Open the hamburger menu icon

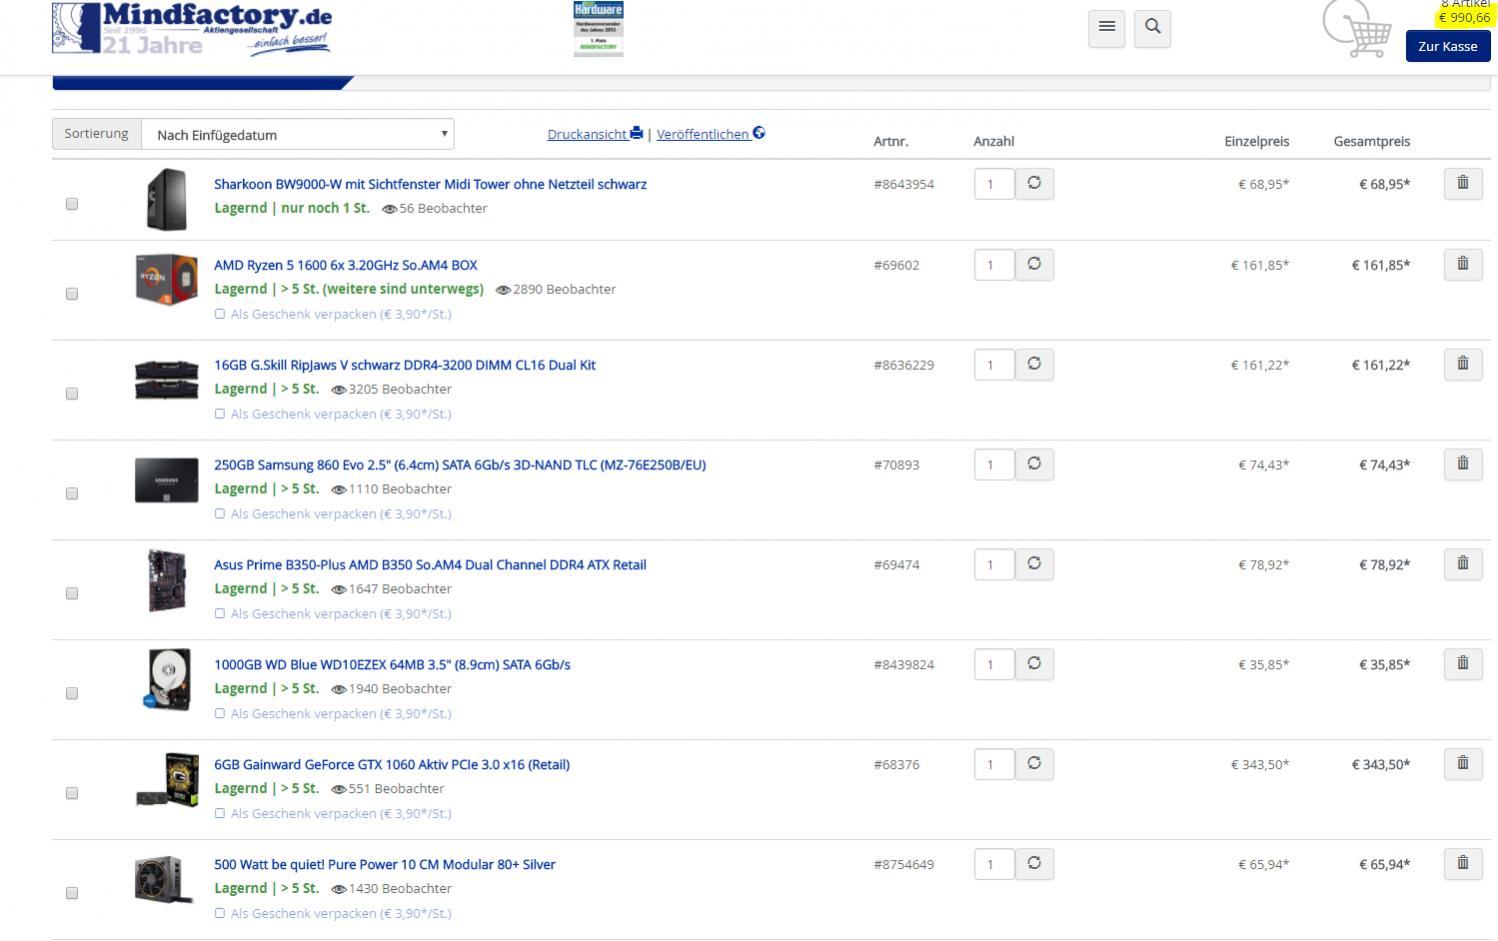click(1106, 28)
